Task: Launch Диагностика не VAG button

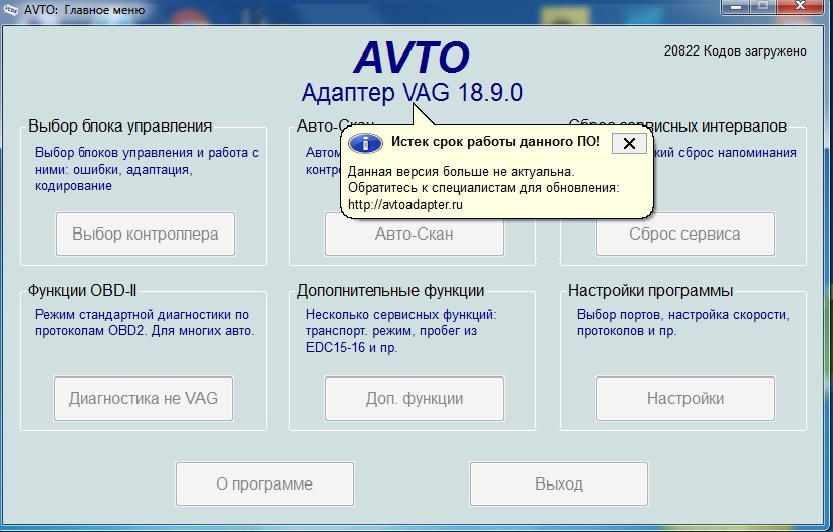Action: pos(143,399)
